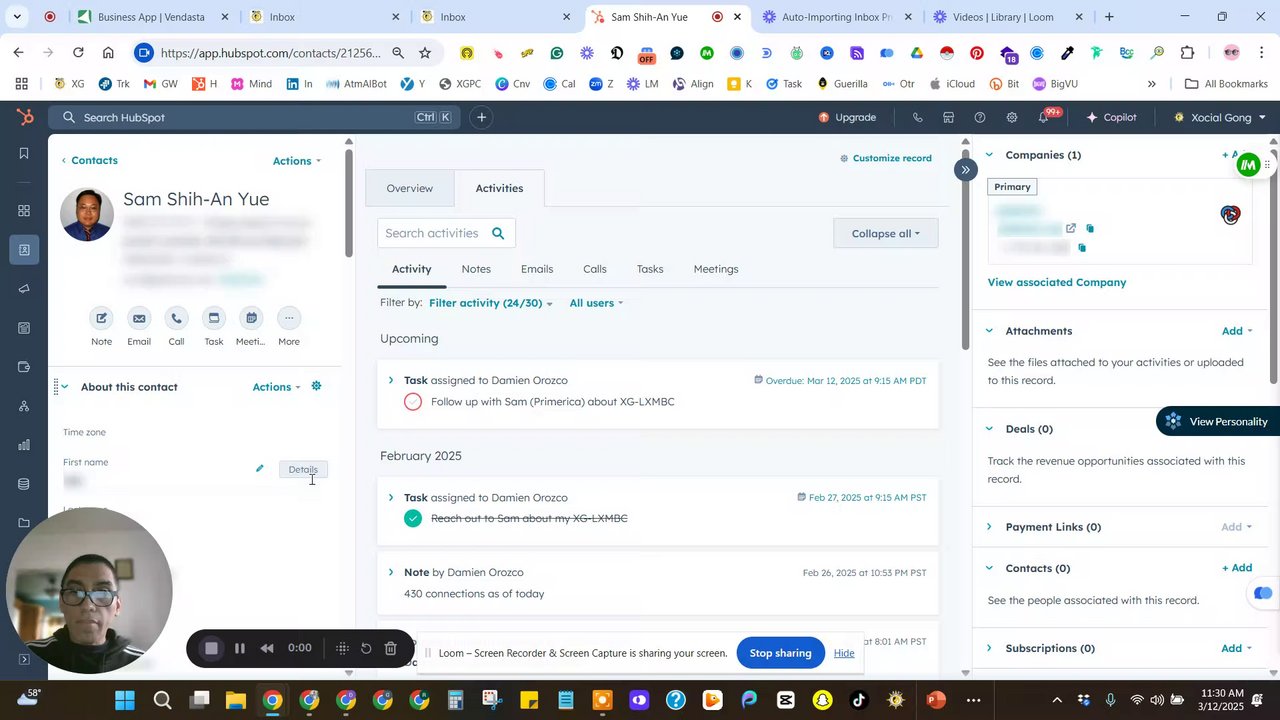Switch to the Overview tab

[x=410, y=188]
